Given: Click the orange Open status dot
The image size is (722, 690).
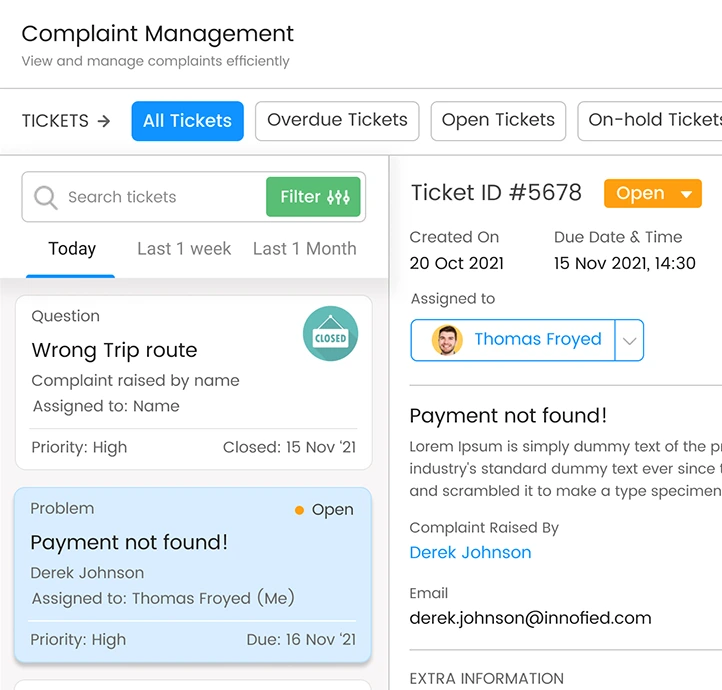Looking at the screenshot, I should 299,510.
